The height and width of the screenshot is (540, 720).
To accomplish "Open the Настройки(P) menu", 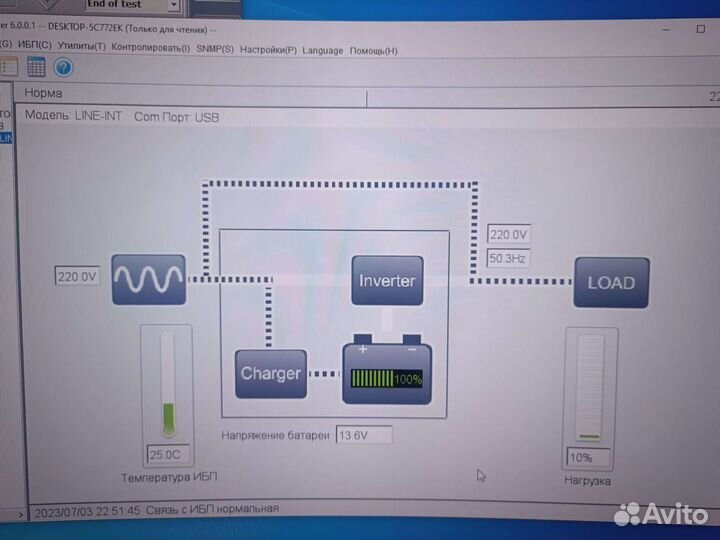I will tap(269, 48).
